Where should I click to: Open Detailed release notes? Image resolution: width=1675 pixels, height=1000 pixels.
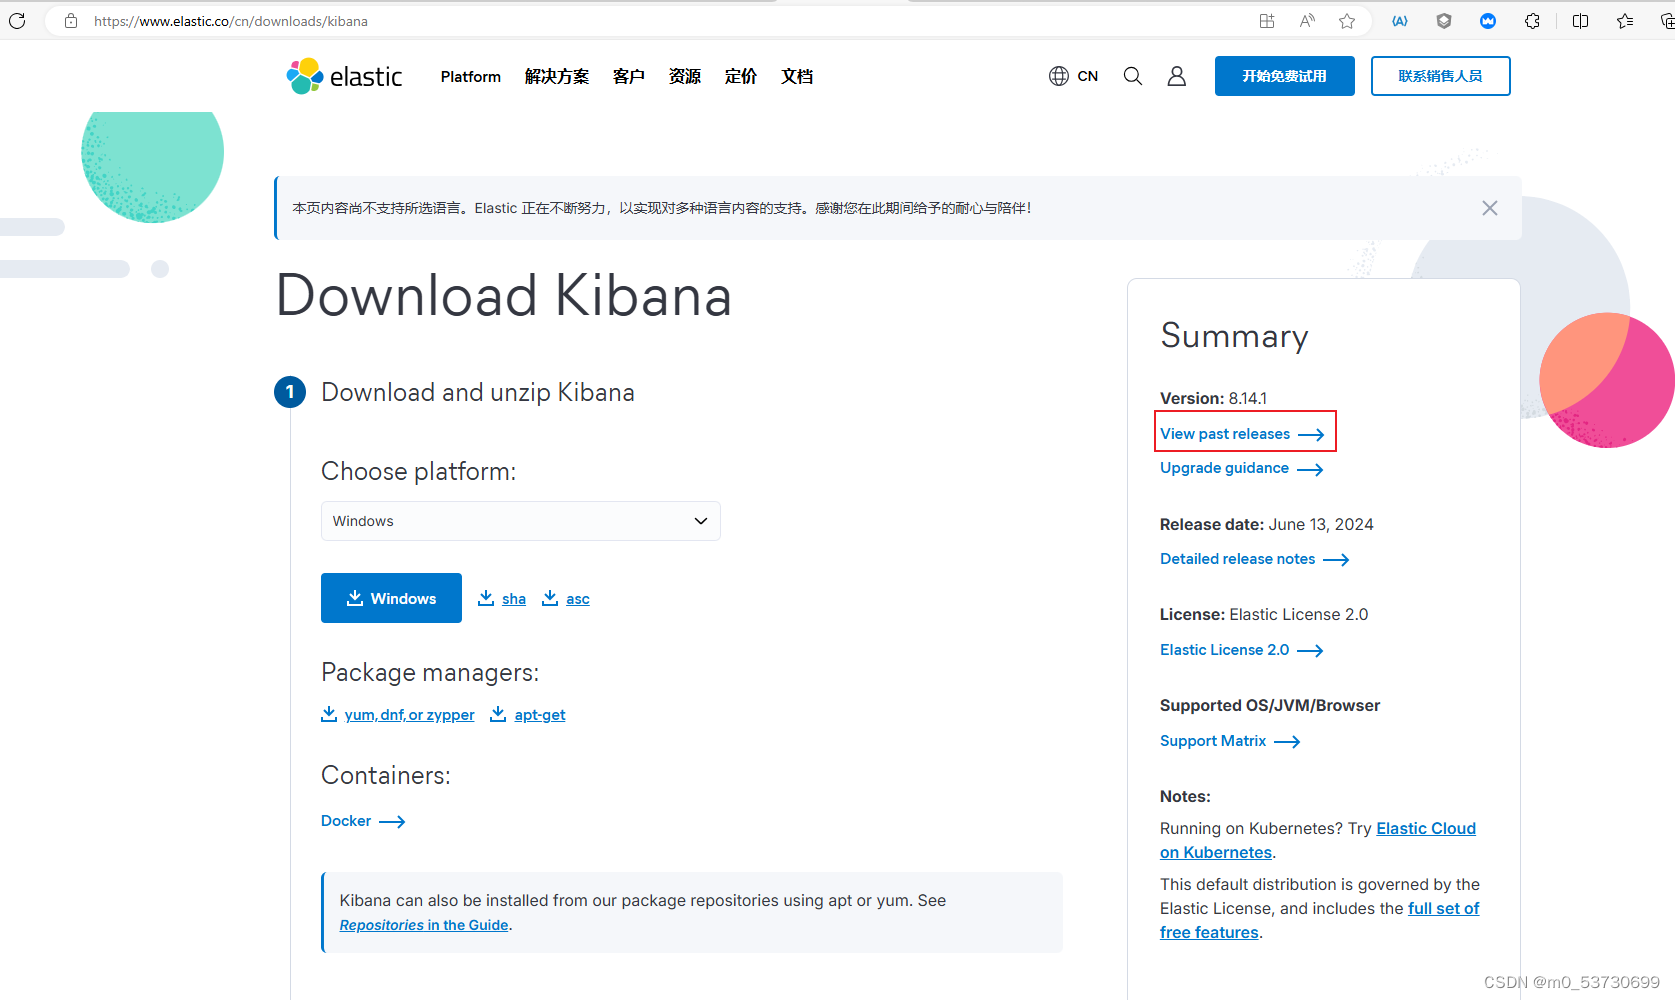pyautogui.click(x=1237, y=558)
